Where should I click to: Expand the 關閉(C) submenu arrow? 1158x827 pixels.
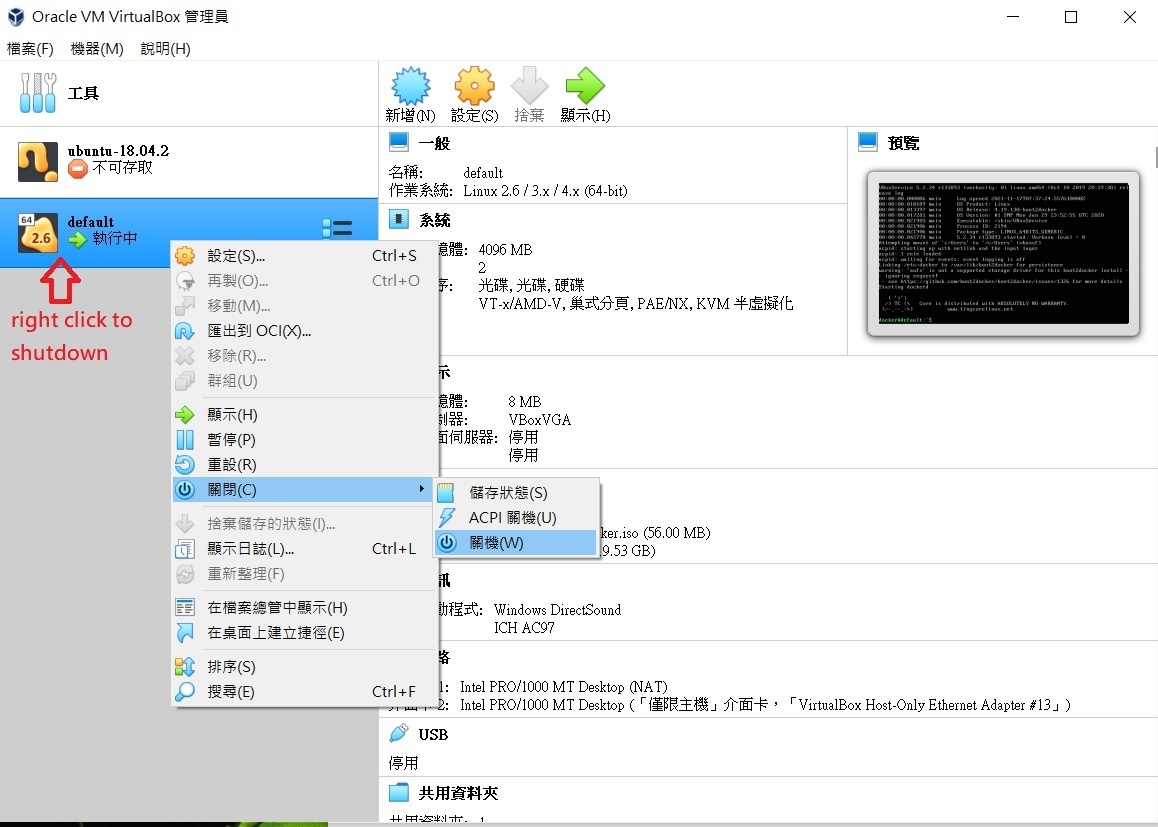click(x=422, y=489)
